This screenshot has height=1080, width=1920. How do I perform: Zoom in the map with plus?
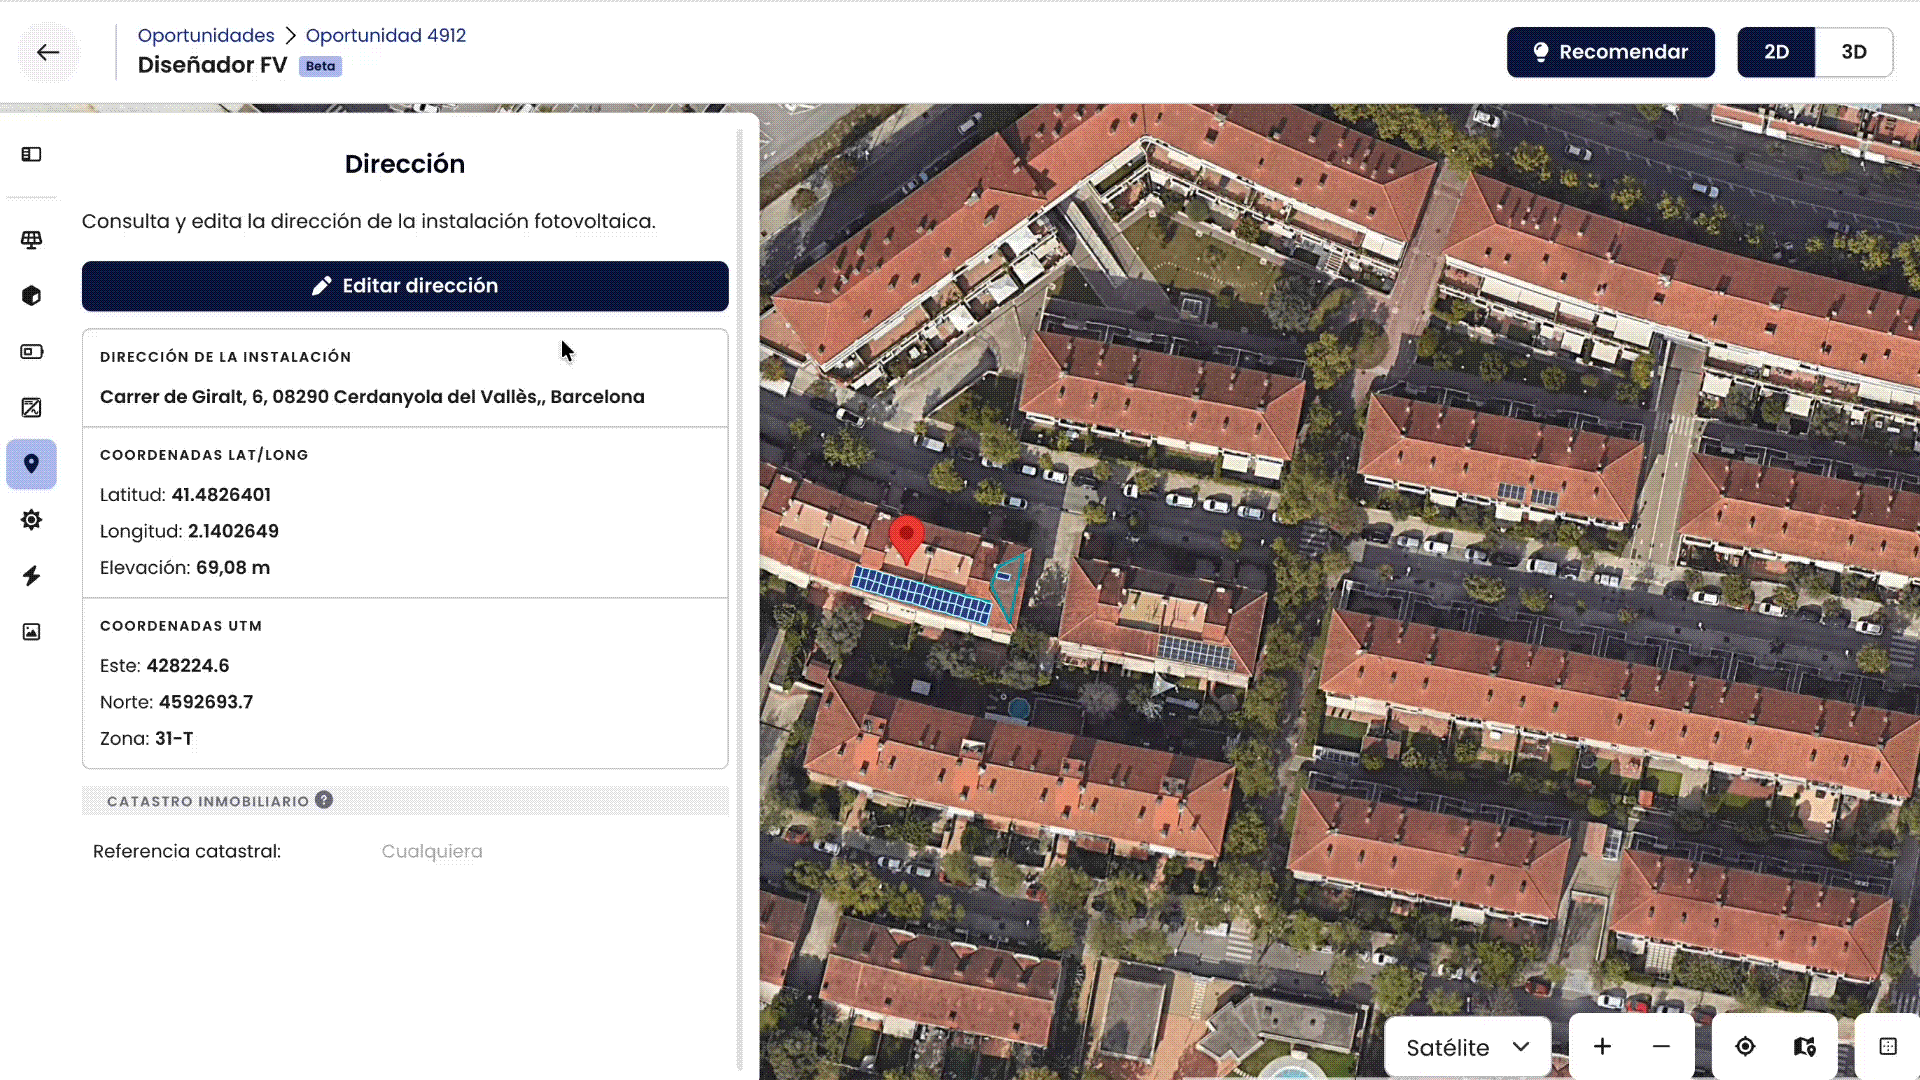point(1602,1046)
